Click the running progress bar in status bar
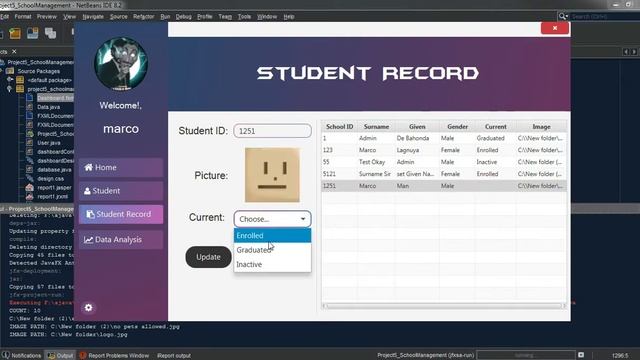The height and width of the screenshot is (360, 640). tap(526, 355)
